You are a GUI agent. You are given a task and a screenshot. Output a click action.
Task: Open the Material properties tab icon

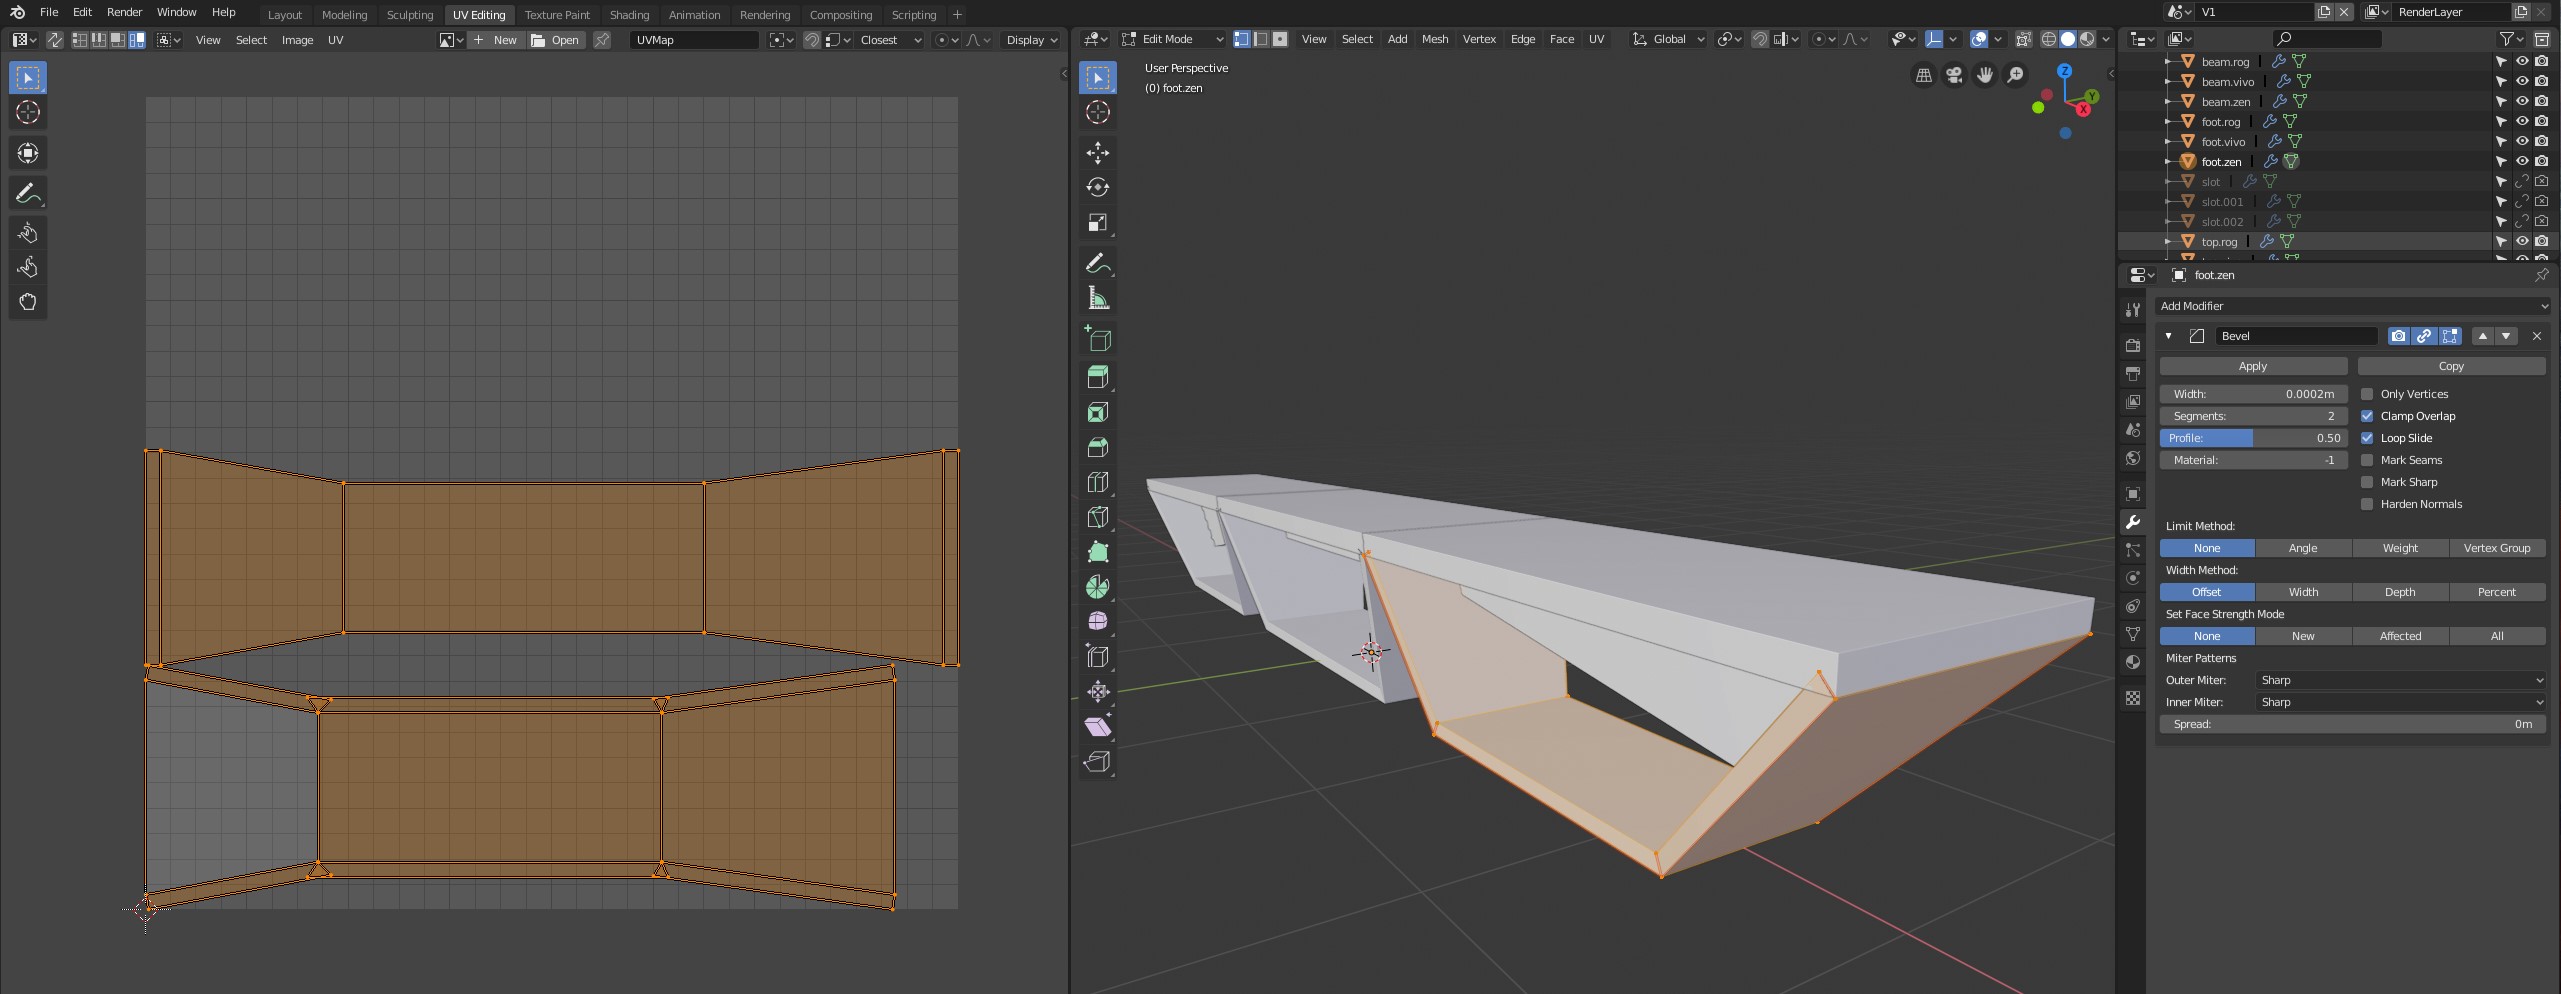pos(2133,662)
